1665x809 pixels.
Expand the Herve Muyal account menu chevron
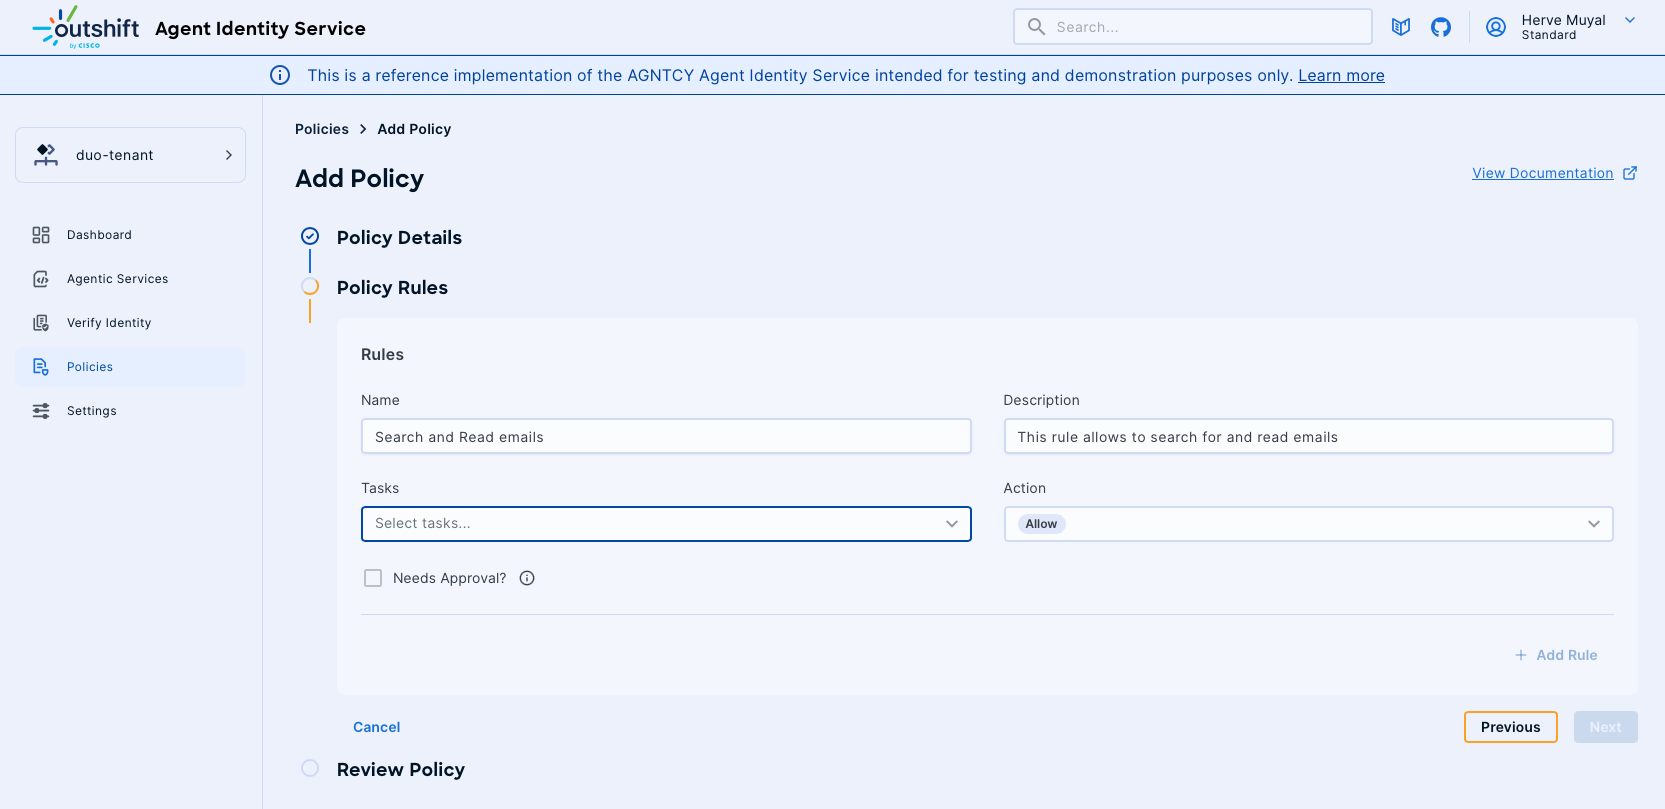click(1630, 21)
